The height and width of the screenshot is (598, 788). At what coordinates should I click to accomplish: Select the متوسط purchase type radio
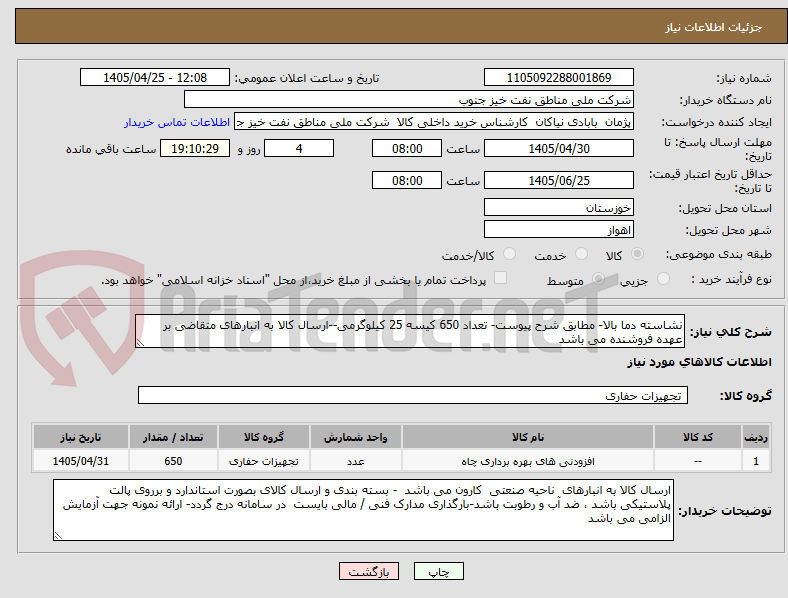[x=598, y=279]
